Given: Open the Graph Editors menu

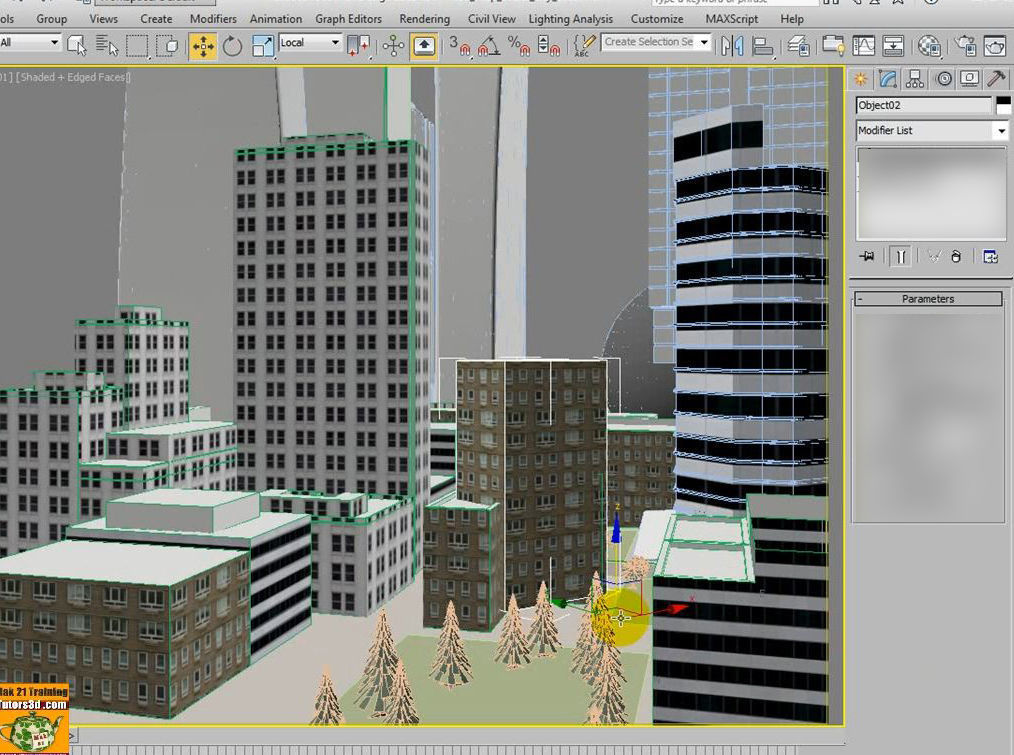Looking at the screenshot, I should point(348,19).
